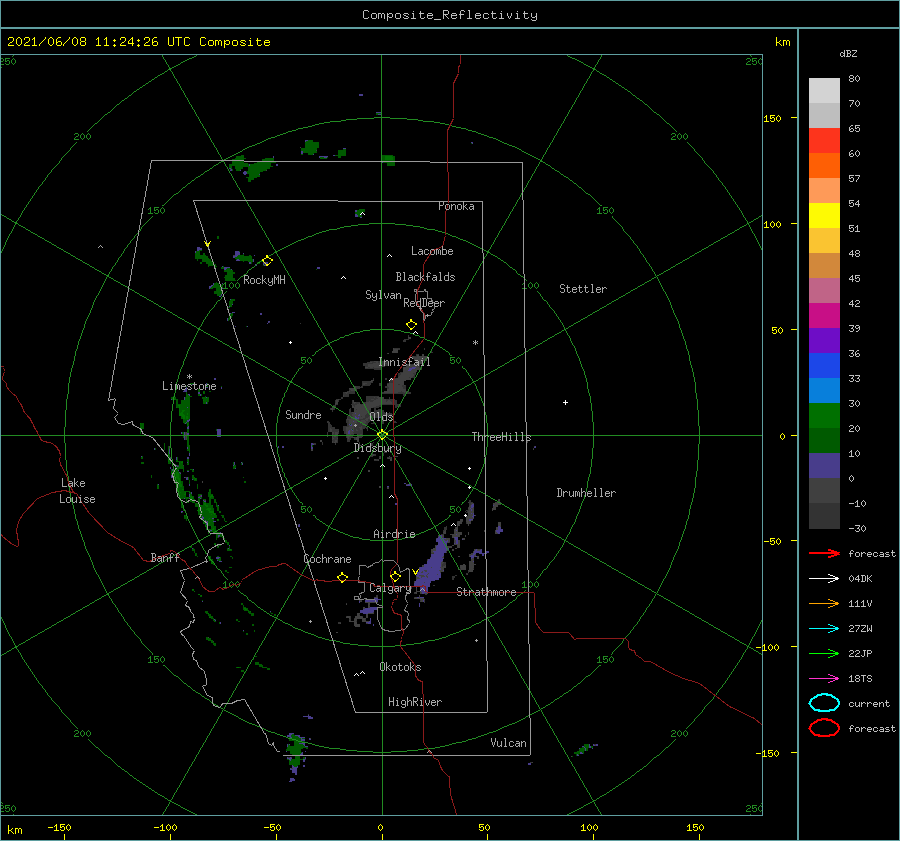Select the Lacombe label on map
This screenshot has width=900, height=841.
pos(432,251)
